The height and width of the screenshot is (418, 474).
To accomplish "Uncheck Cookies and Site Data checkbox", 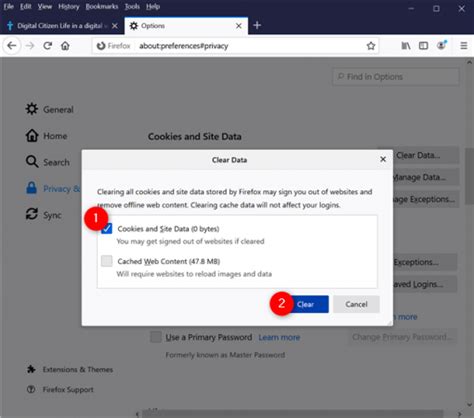I will click(107, 229).
